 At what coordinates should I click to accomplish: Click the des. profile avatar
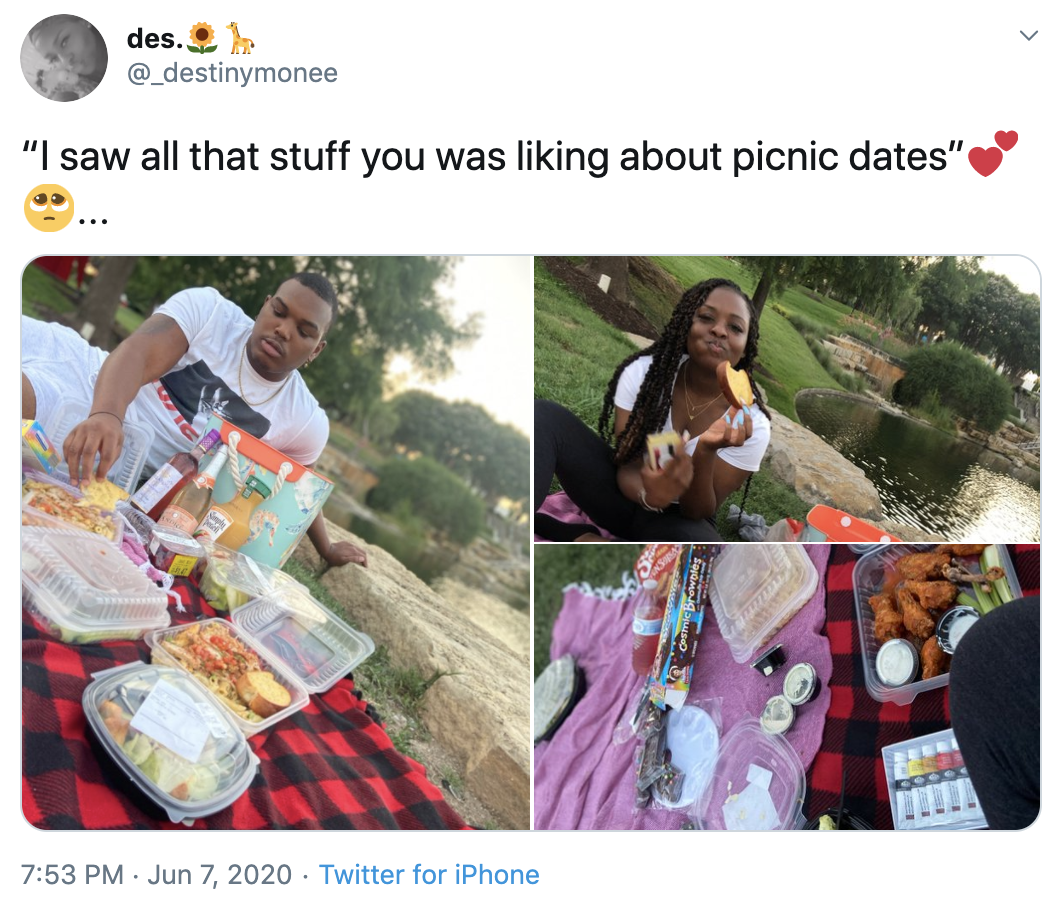[x=64, y=58]
